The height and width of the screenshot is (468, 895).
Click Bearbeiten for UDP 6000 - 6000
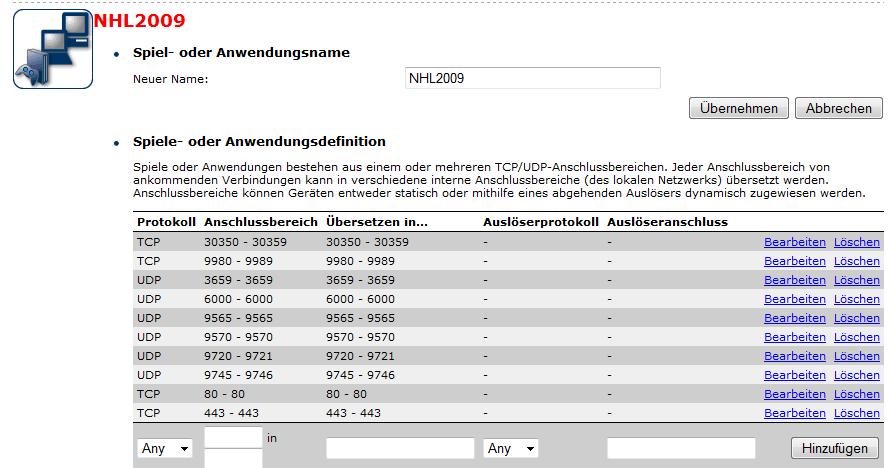pos(795,299)
